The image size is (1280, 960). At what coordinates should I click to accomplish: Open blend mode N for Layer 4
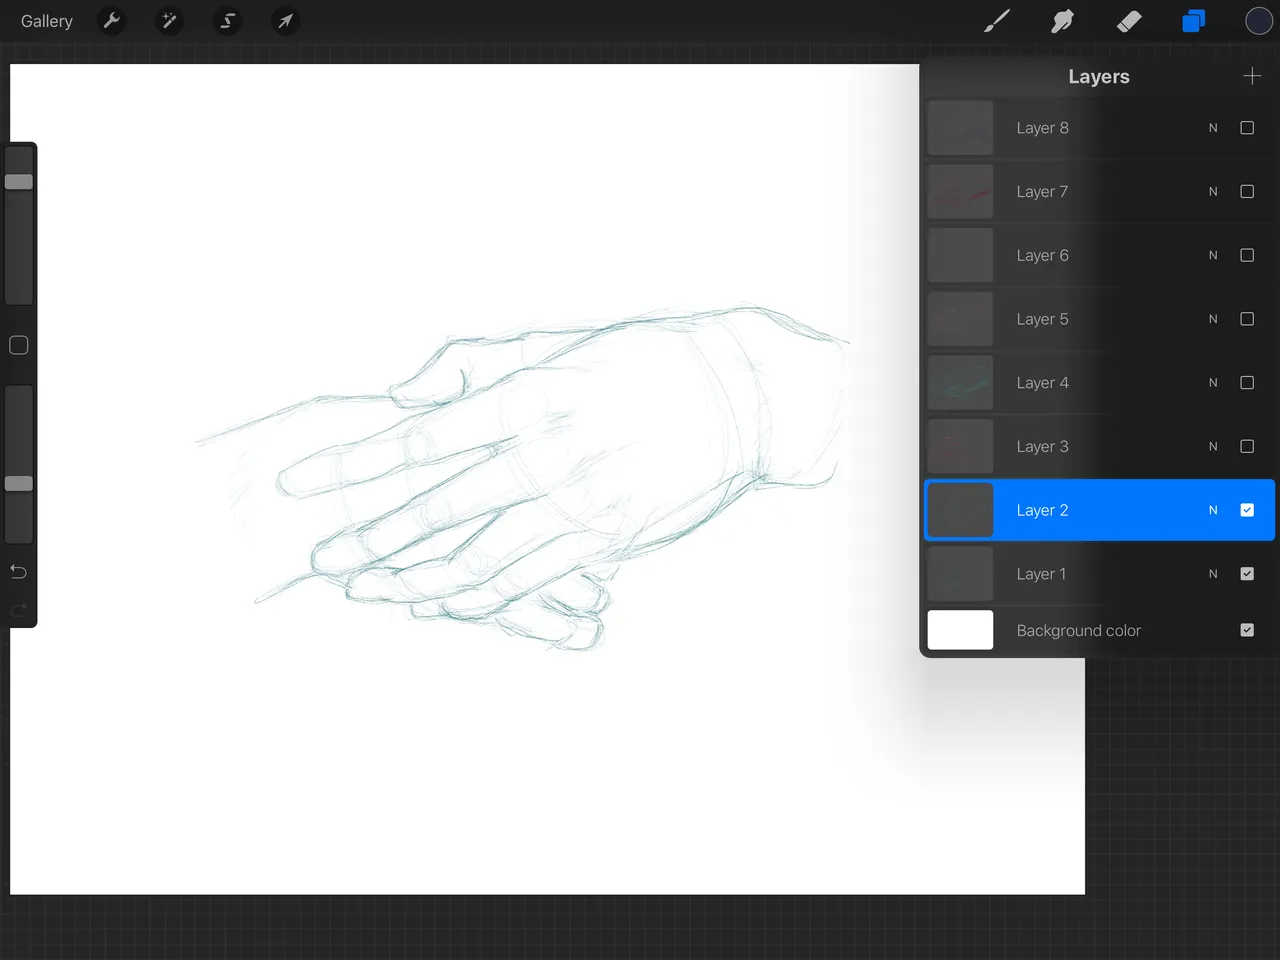(x=1213, y=383)
